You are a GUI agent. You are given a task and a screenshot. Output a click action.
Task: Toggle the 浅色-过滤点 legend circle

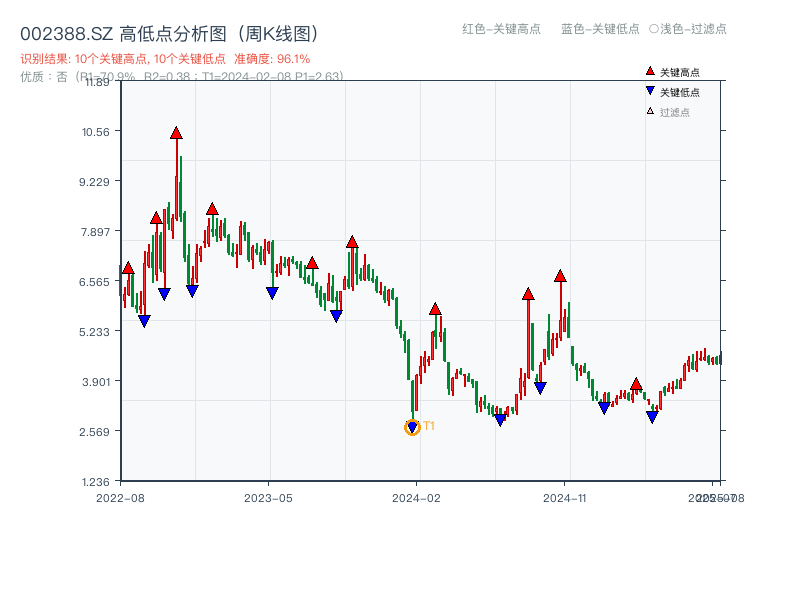[654, 29]
